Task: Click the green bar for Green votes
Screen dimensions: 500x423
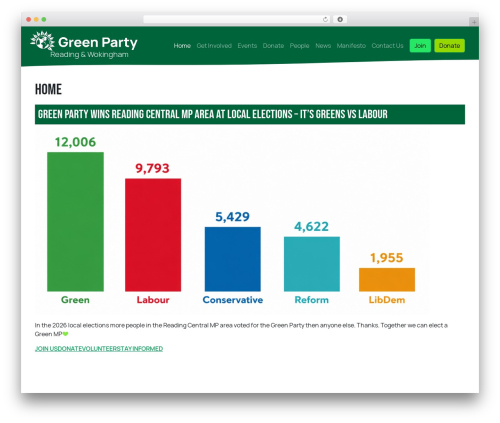Action: pyautogui.click(x=75, y=222)
